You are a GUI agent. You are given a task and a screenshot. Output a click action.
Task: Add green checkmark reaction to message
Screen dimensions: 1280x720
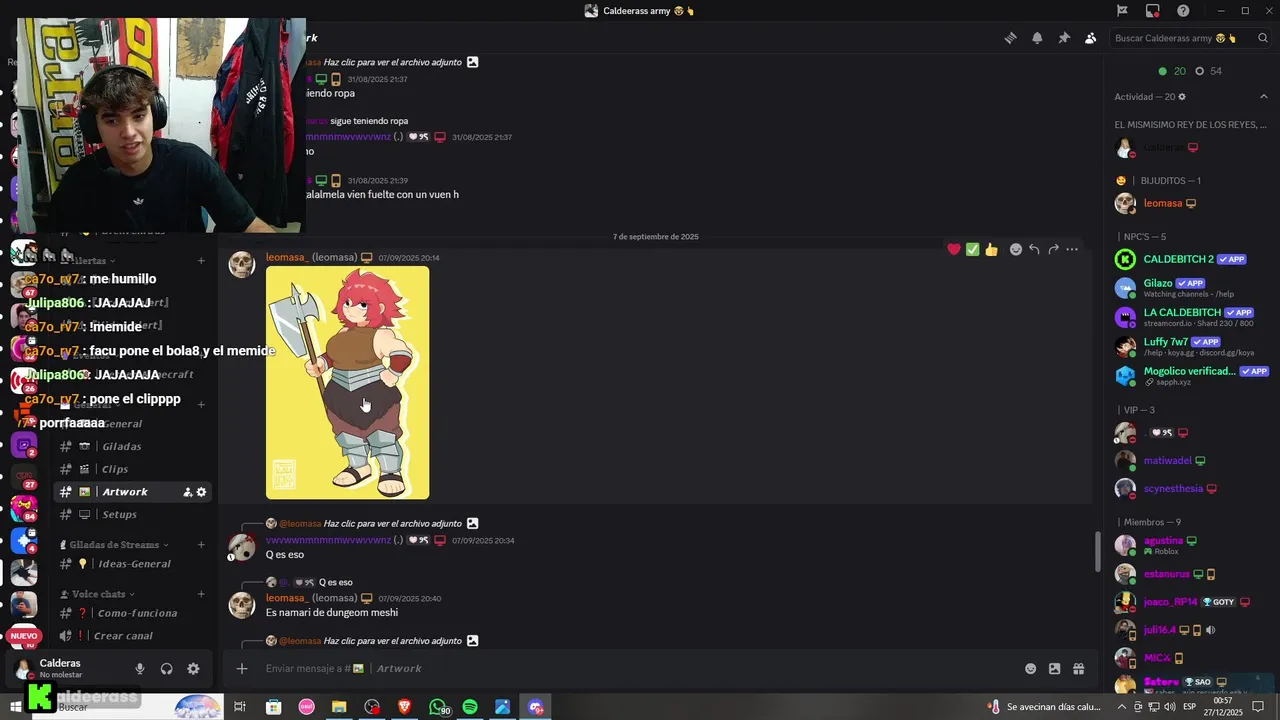pos(972,249)
